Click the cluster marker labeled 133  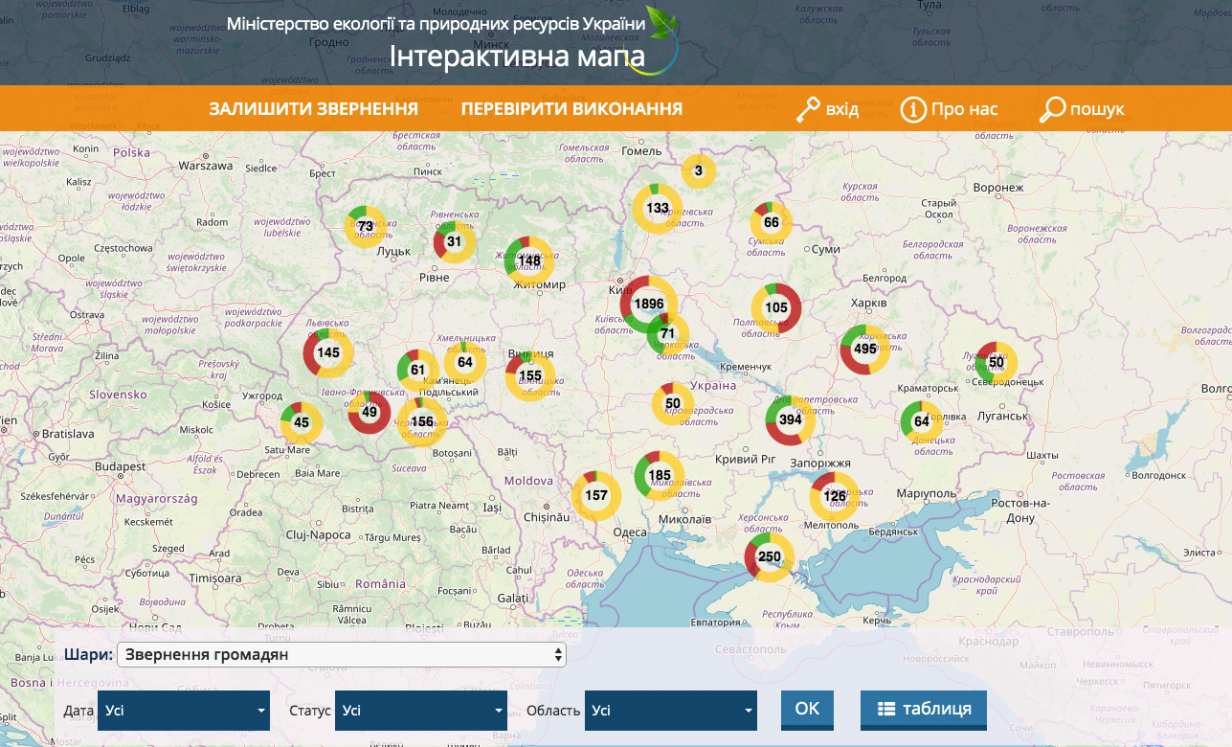[x=657, y=209]
